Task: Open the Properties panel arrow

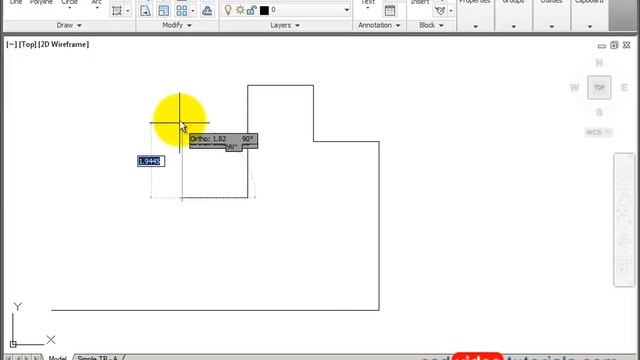Action: click(x=476, y=27)
